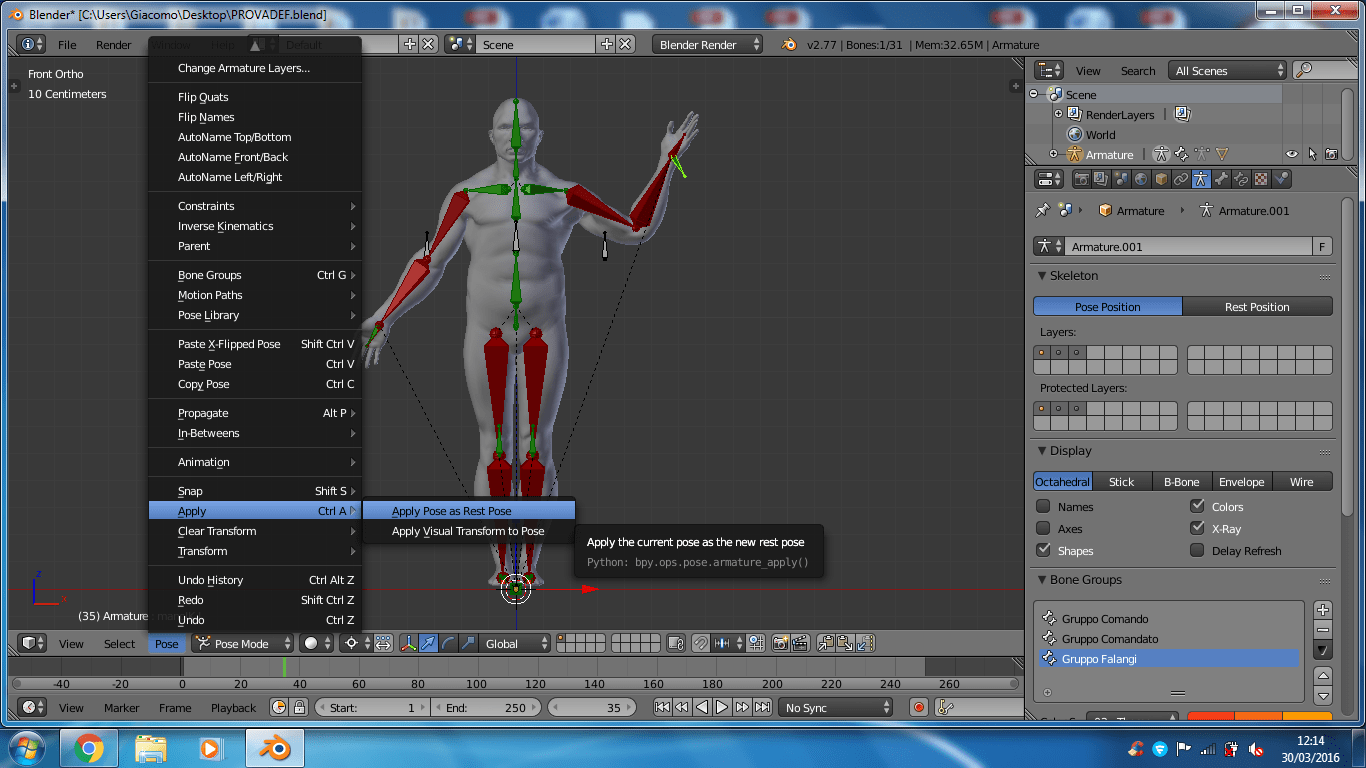Open the Global transform orientation dropdown

pos(513,643)
